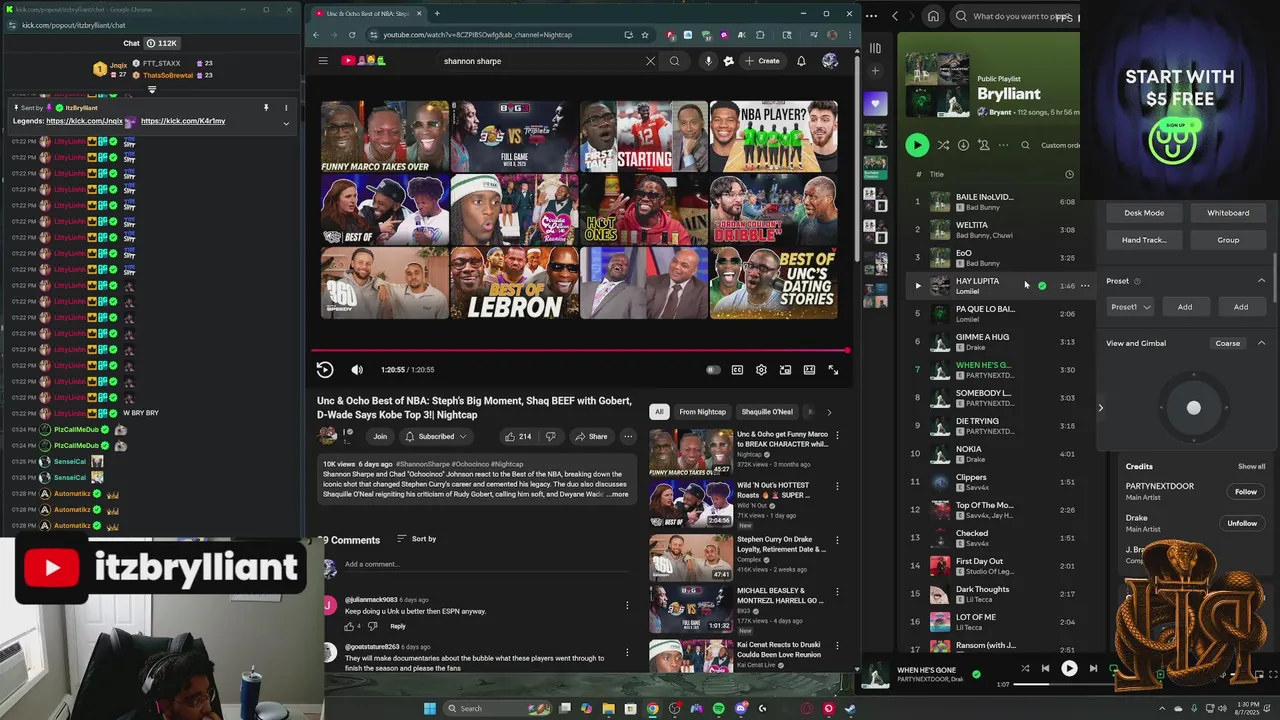Select the From Nightcap chip
The image size is (1280, 720).
[x=702, y=412]
